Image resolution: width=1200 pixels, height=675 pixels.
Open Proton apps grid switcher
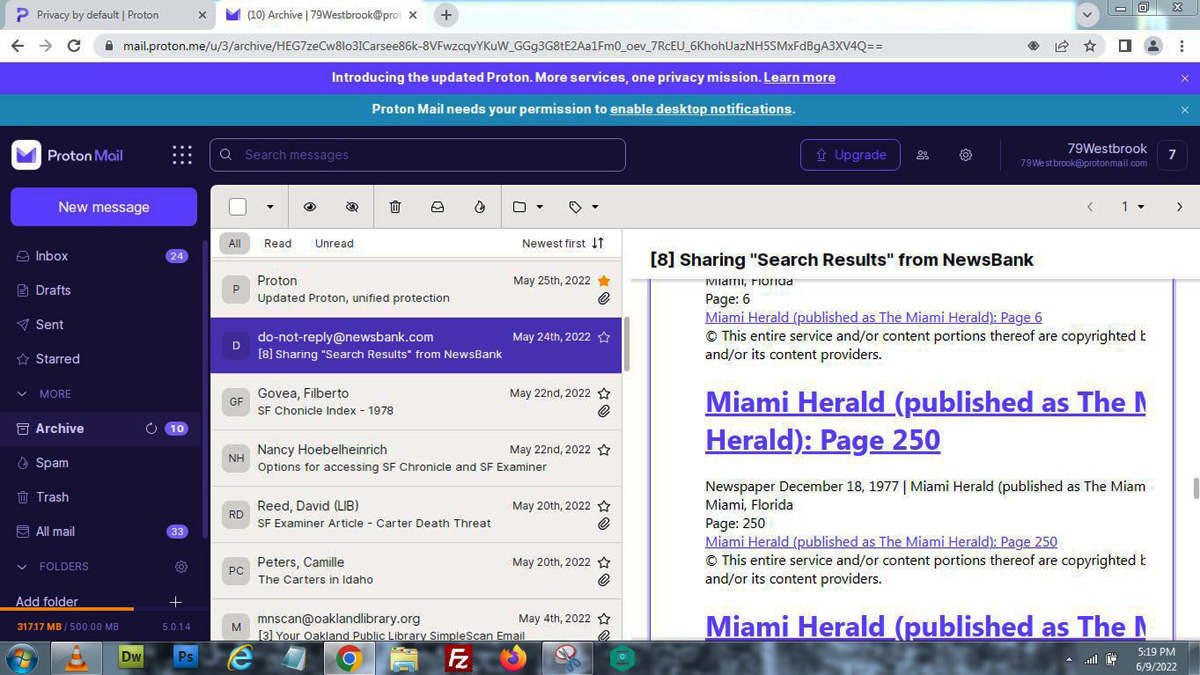coord(182,155)
